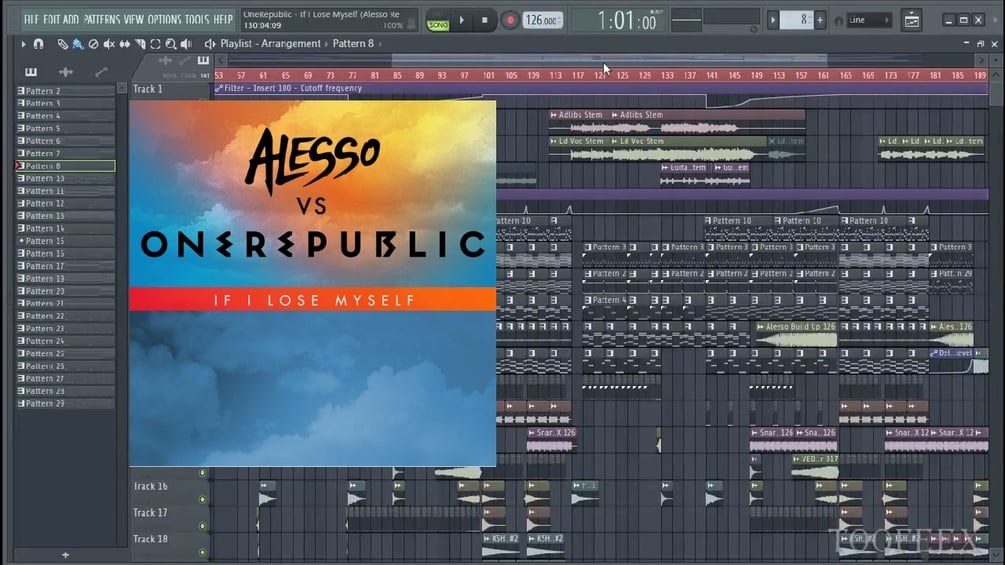Select the Playback speaker tool
The image size is (1005, 565).
coord(186,44)
